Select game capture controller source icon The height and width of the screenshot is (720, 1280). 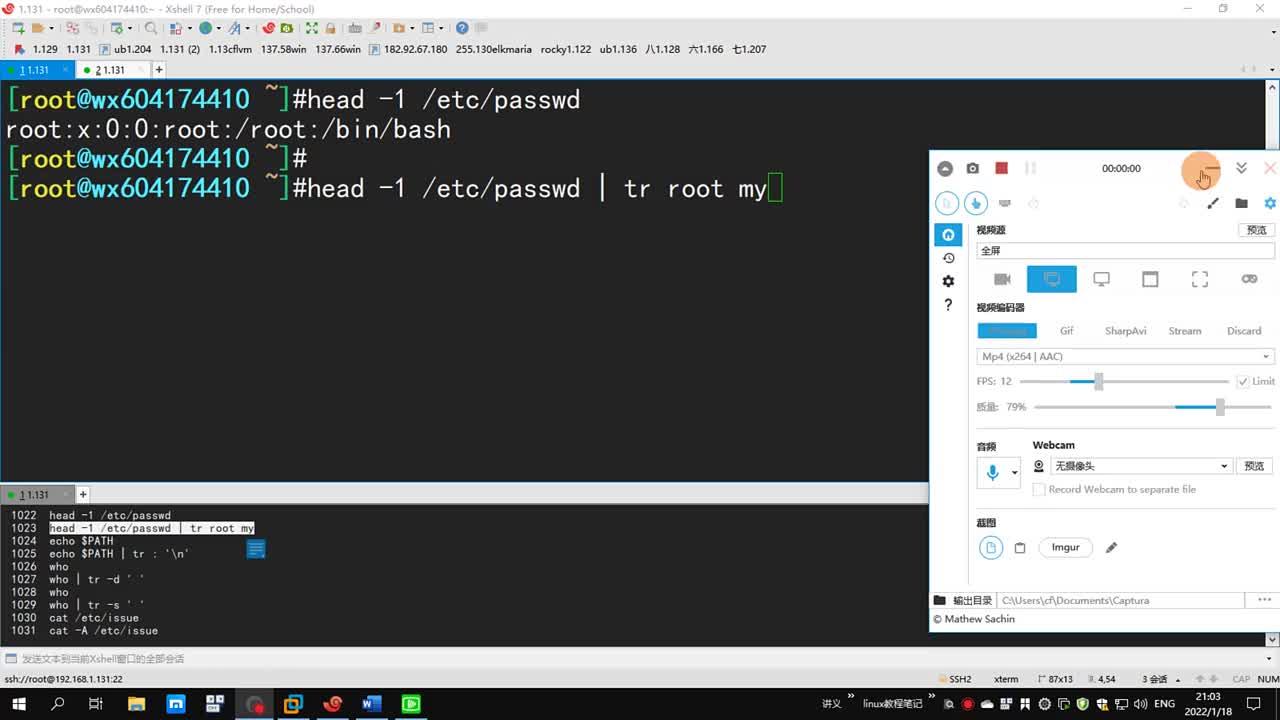coord(1249,279)
